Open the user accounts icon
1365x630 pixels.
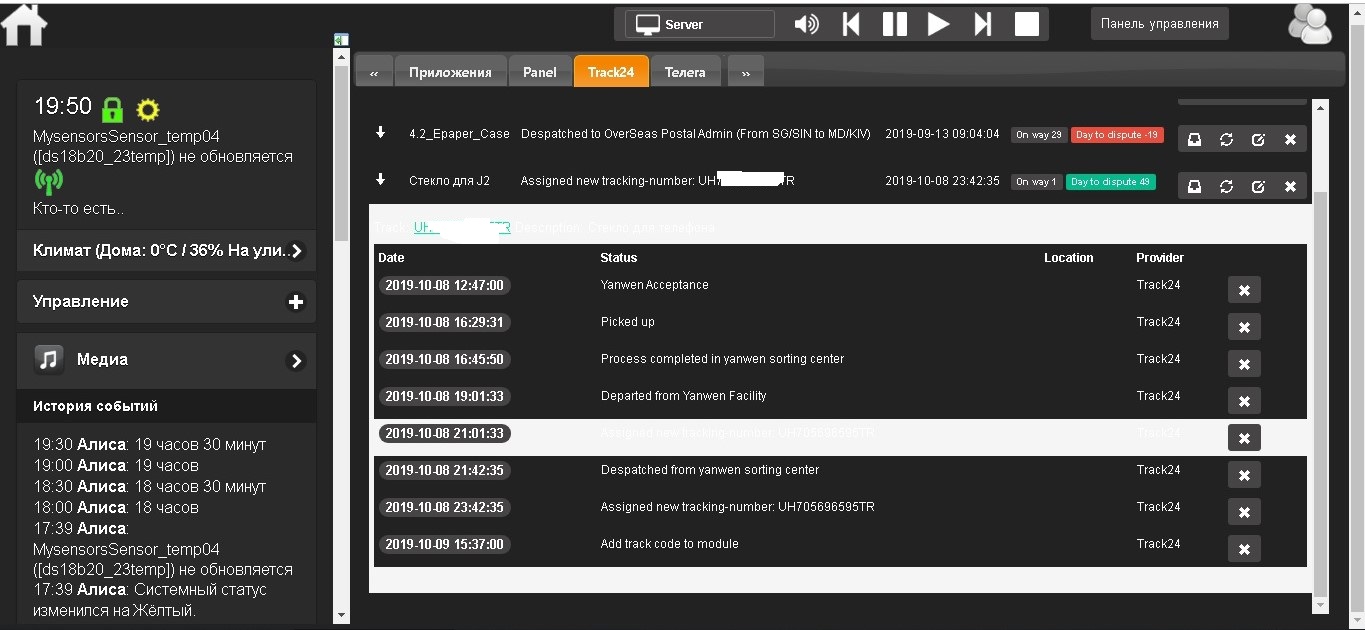click(1309, 25)
